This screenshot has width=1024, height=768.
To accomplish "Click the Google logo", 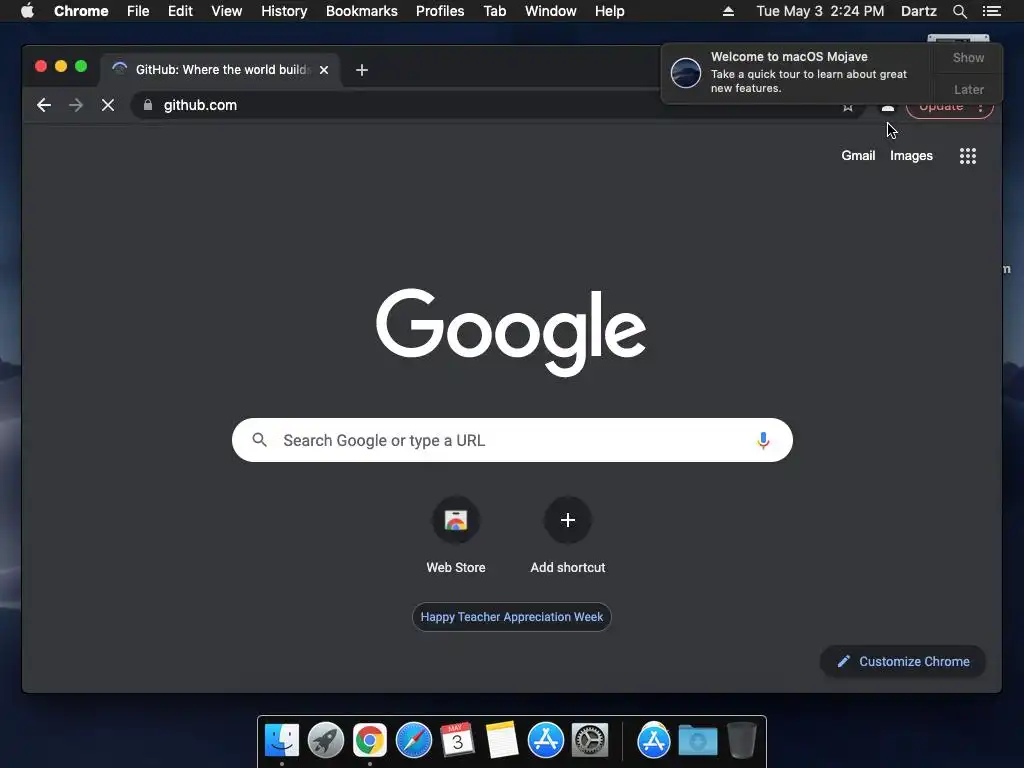I will point(511,332).
